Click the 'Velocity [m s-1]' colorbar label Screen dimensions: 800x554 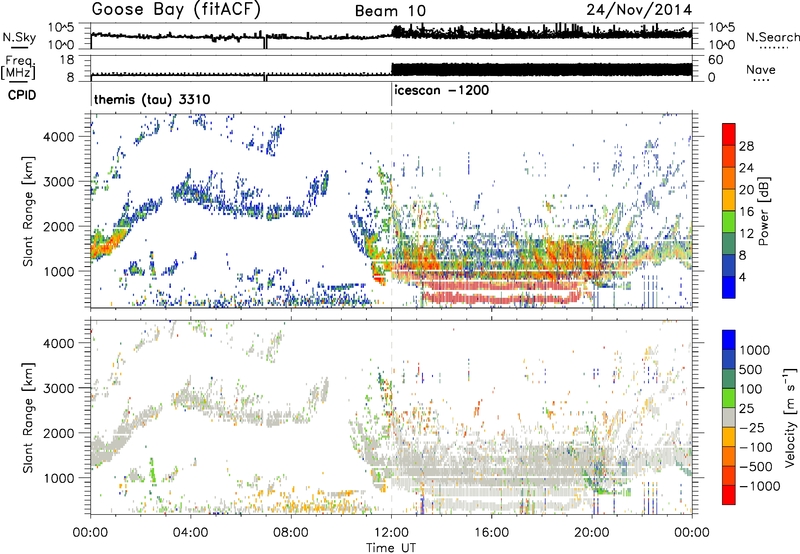pos(790,417)
